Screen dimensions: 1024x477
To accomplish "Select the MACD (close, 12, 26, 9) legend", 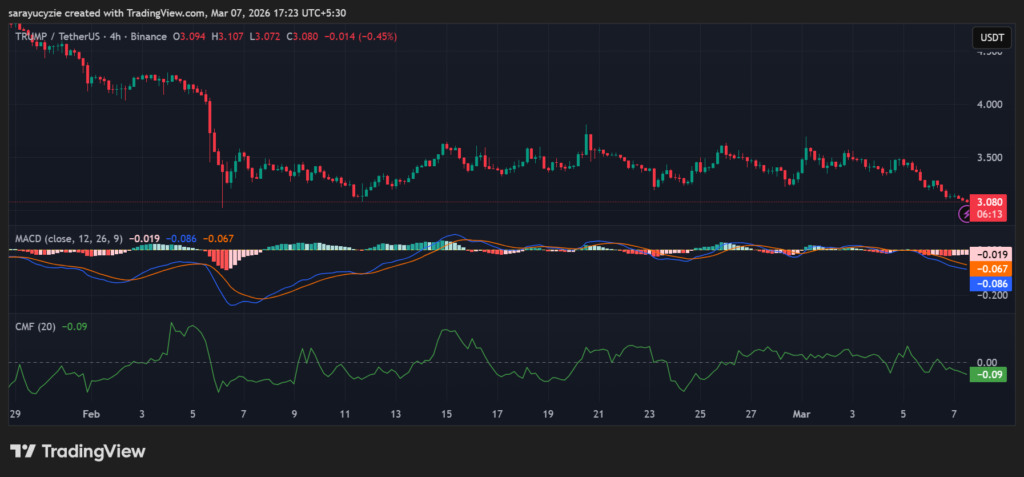I will click(68, 240).
